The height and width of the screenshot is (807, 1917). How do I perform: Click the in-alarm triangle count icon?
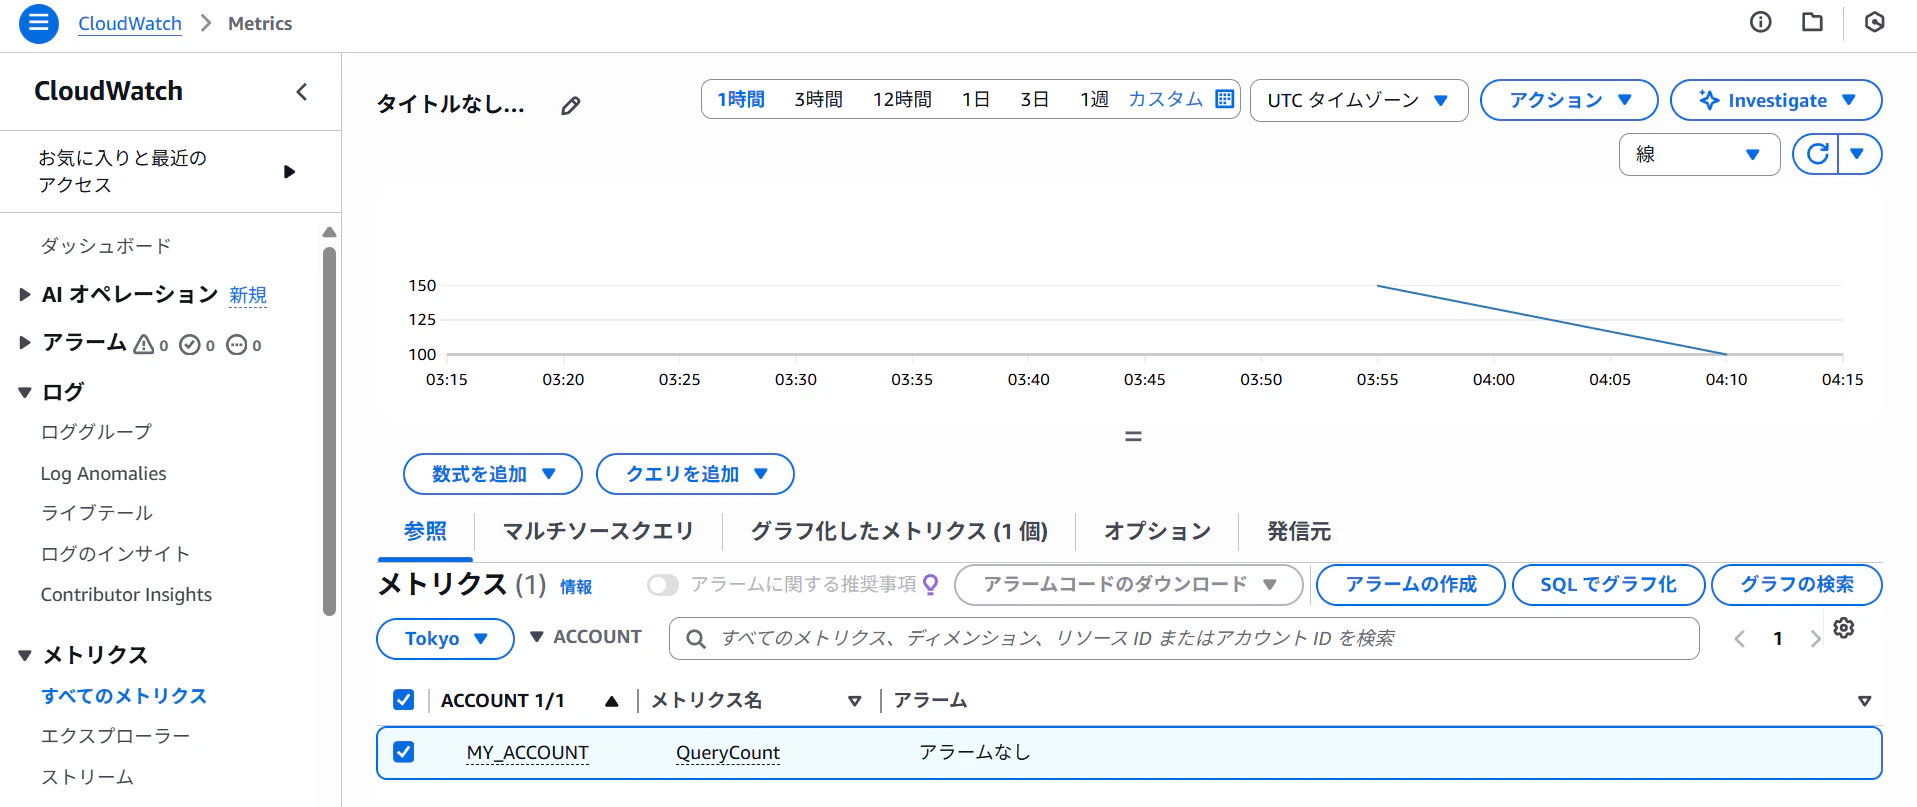[144, 345]
